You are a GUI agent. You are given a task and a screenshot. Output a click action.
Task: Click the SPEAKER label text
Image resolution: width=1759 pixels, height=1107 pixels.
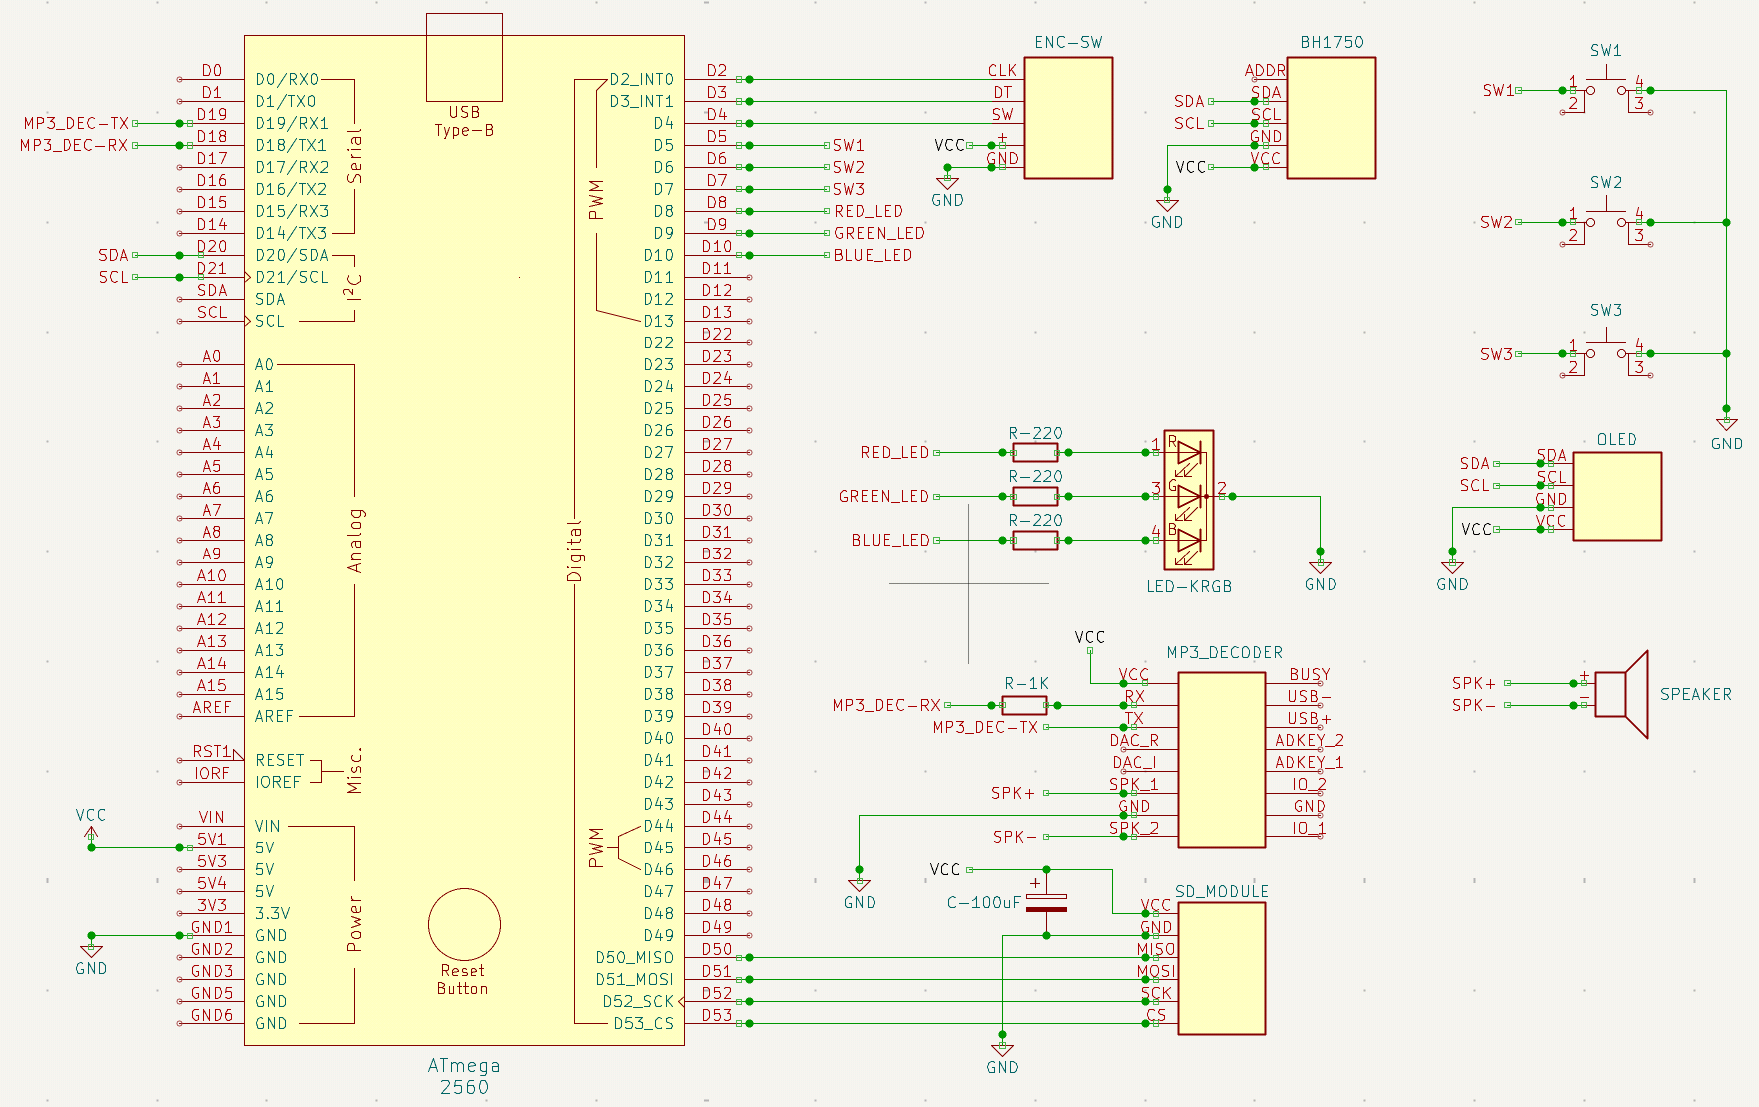(x=1696, y=694)
